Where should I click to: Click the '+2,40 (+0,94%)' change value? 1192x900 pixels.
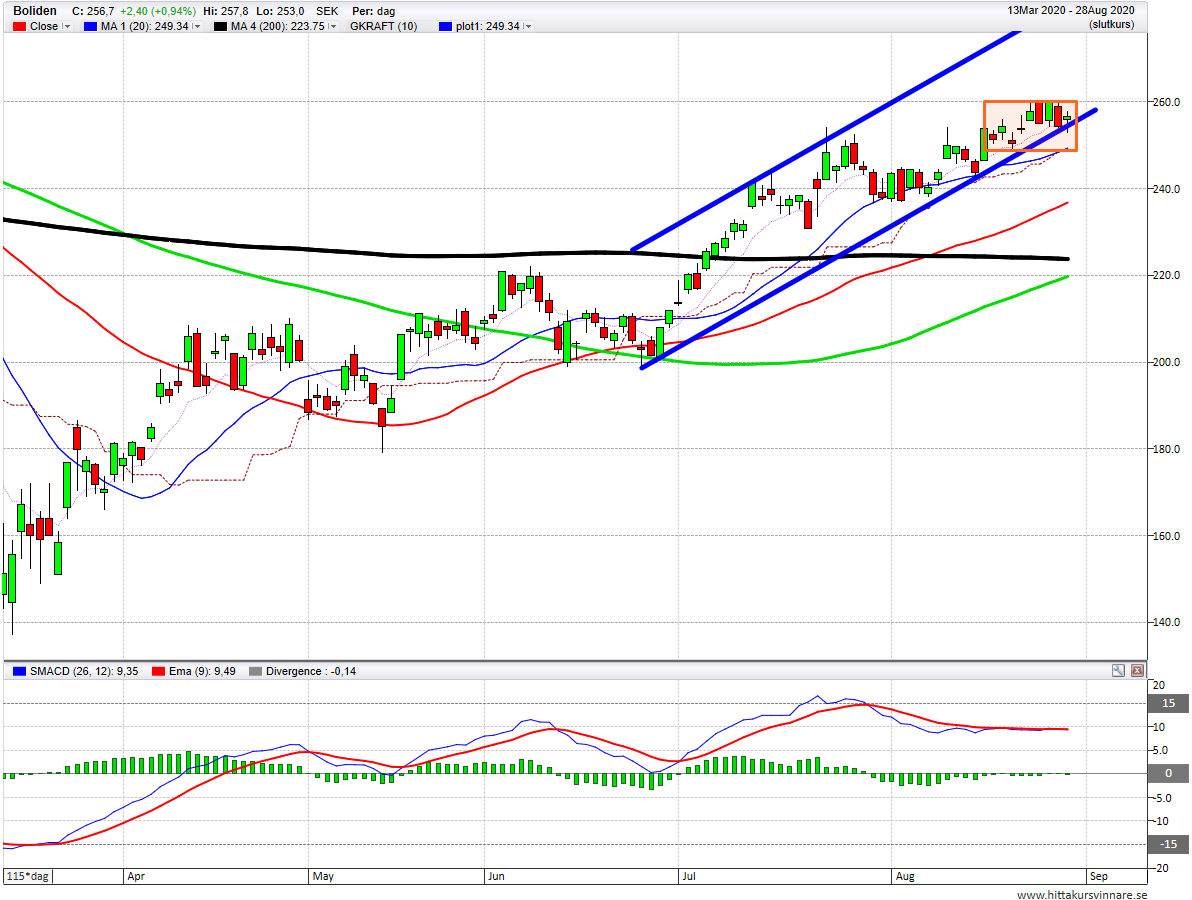coord(157,11)
